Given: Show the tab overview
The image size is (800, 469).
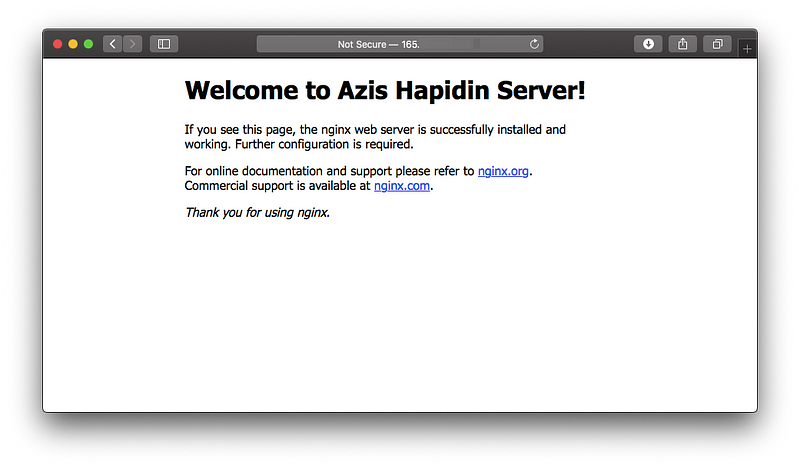Looking at the screenshot, I should [717, 44].
